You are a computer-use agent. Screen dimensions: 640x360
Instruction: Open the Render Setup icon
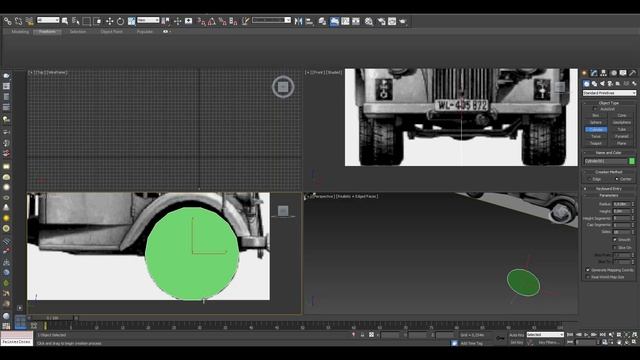381,21
